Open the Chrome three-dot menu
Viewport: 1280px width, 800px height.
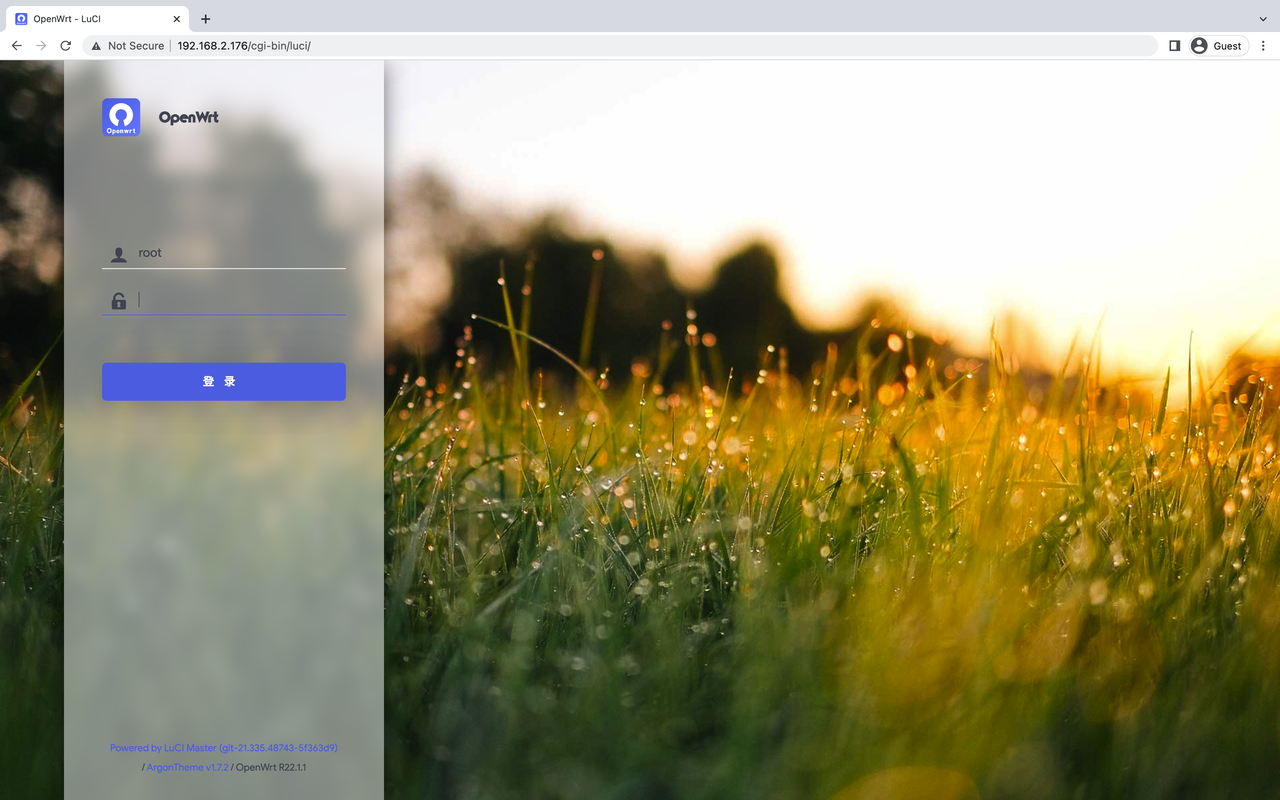click(1263, 45)
